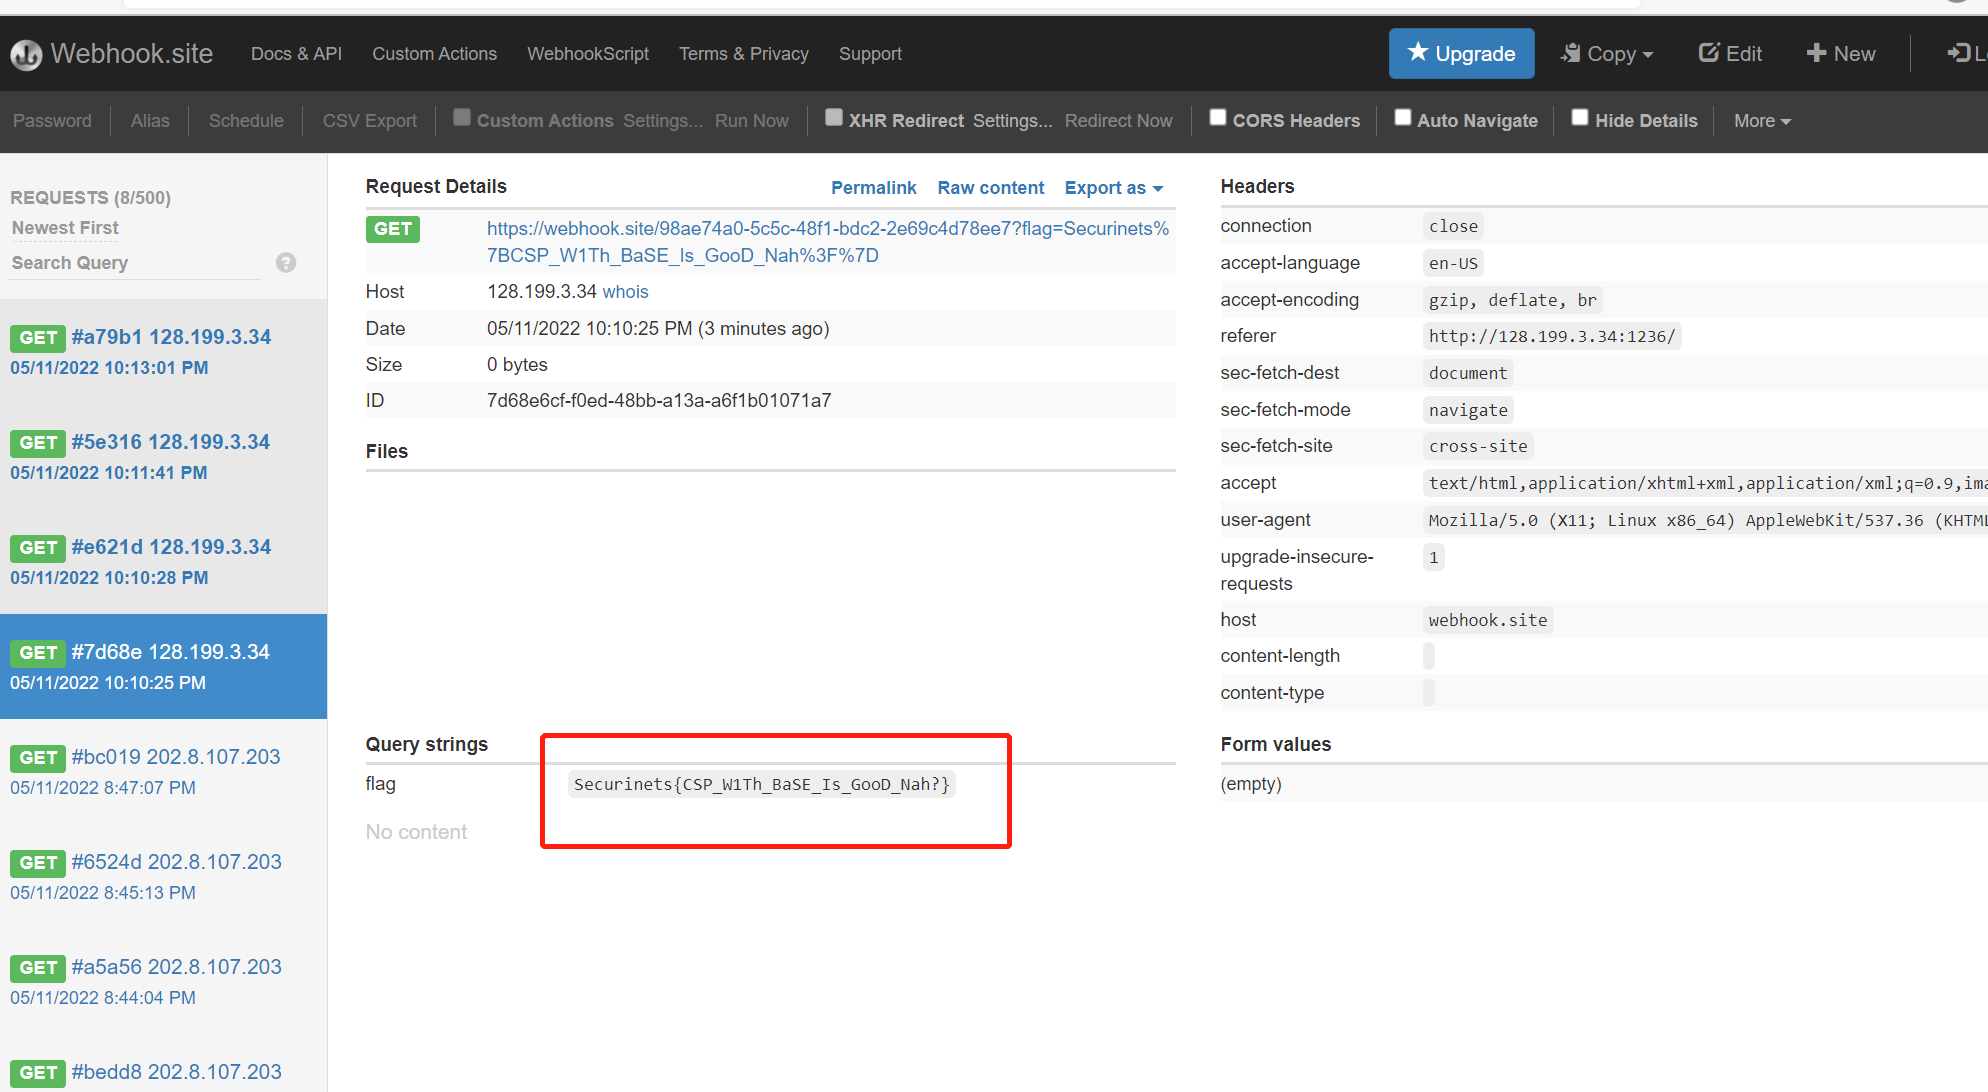Click the whois link next to host IP
Viewport: 1988px width, 1092px height.
(x=625, y=292)
